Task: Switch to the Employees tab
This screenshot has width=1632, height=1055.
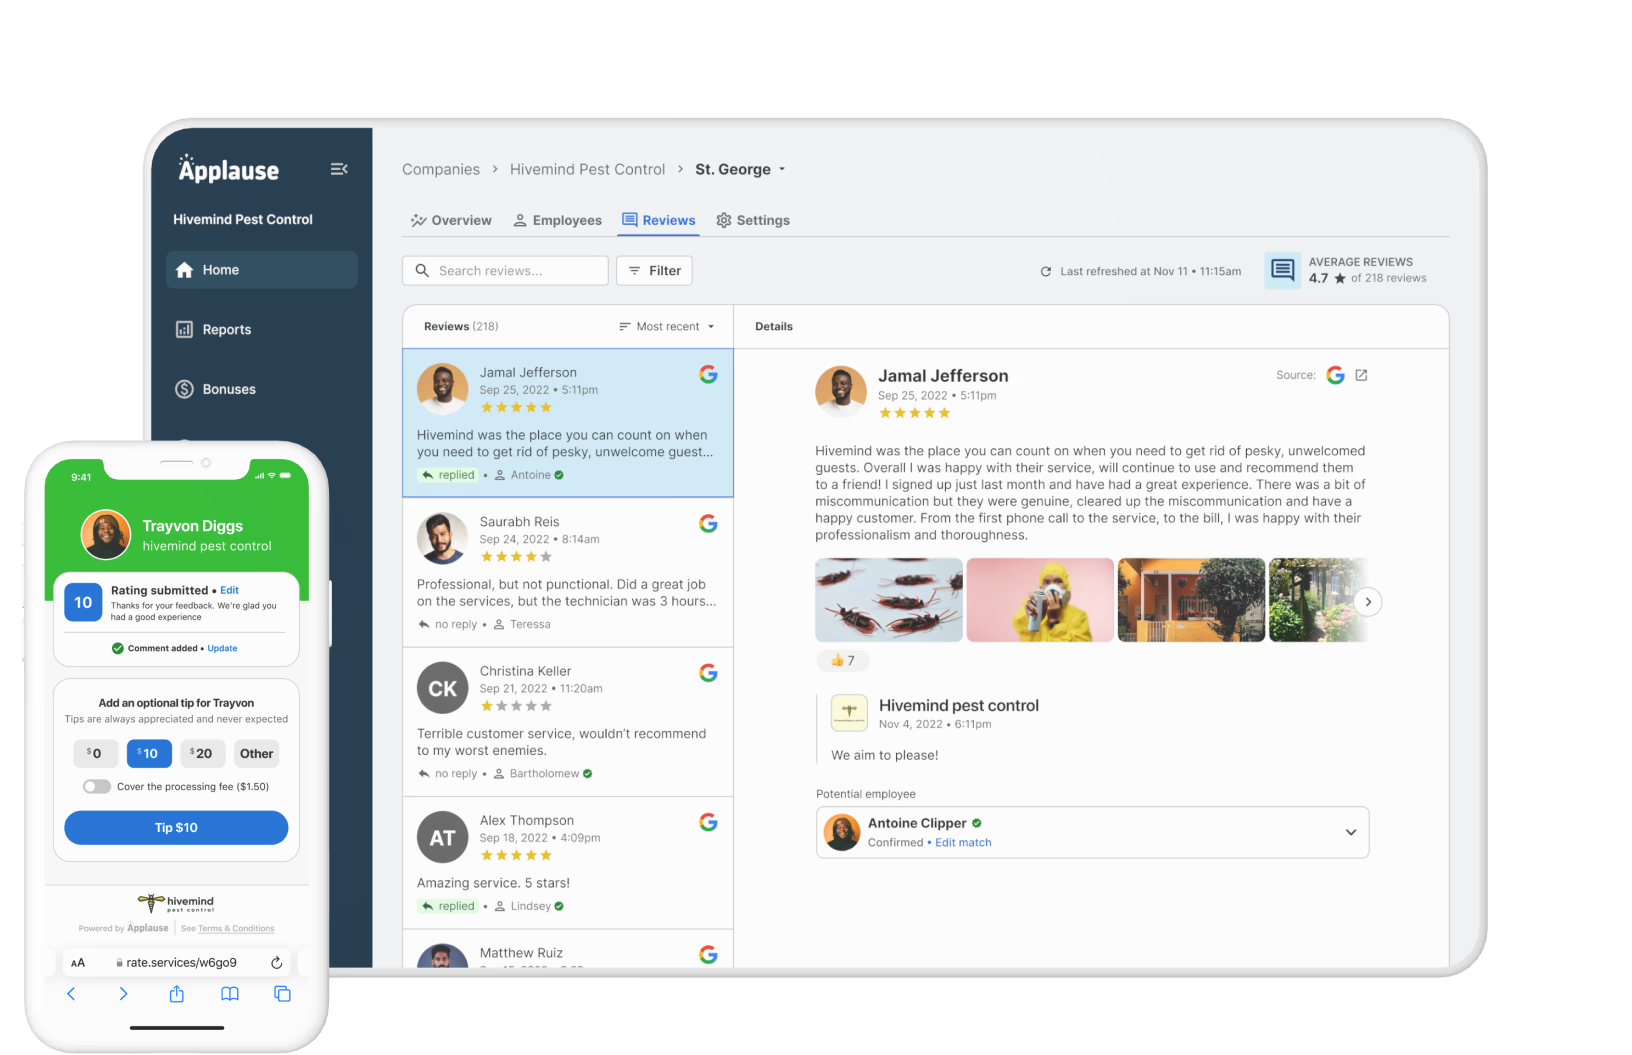Action: (x=557, y=220)
